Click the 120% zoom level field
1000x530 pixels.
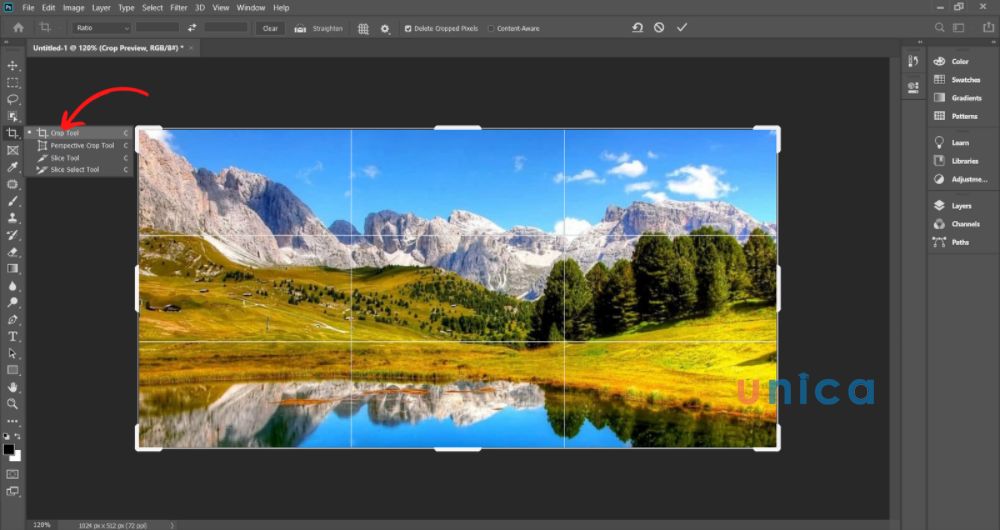[x=42, y=525]
